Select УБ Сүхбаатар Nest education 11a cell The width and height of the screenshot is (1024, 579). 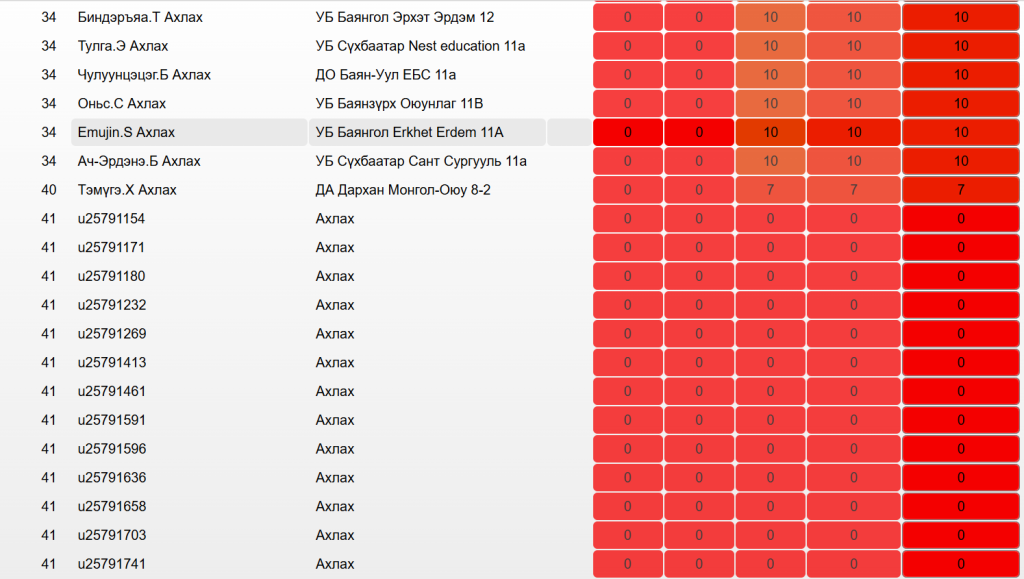coord(420,46)
